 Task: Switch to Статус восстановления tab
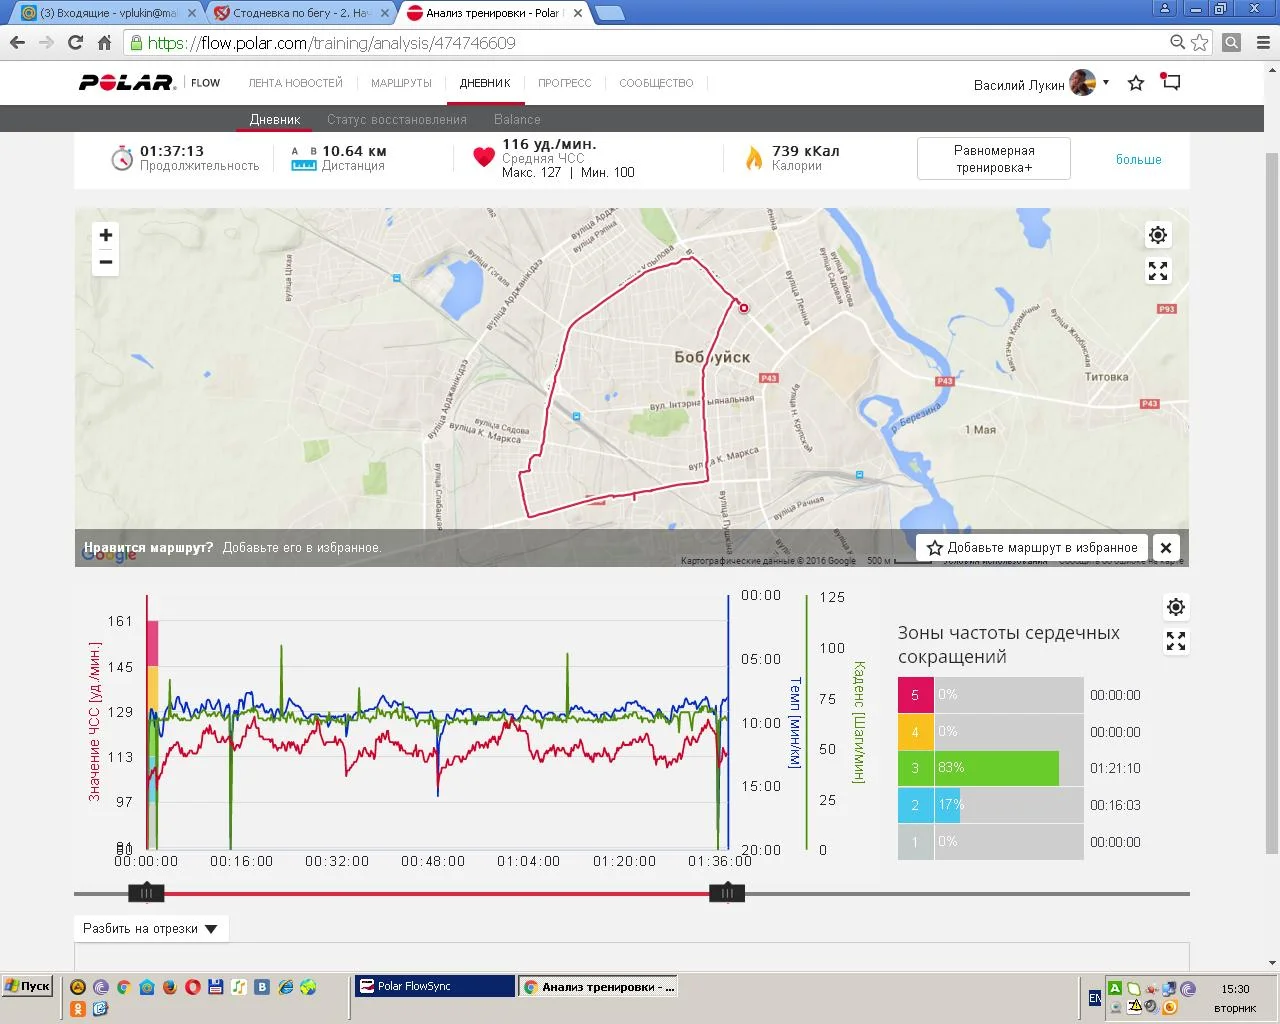[397, 119]
